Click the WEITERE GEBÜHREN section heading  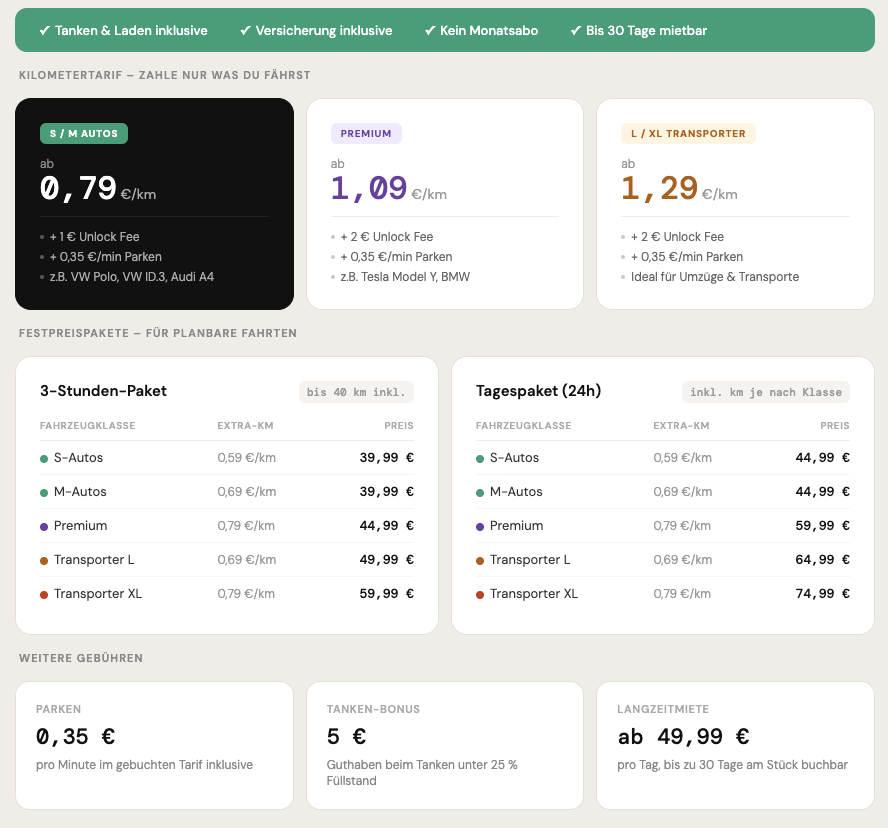click(x=81, y=658)
